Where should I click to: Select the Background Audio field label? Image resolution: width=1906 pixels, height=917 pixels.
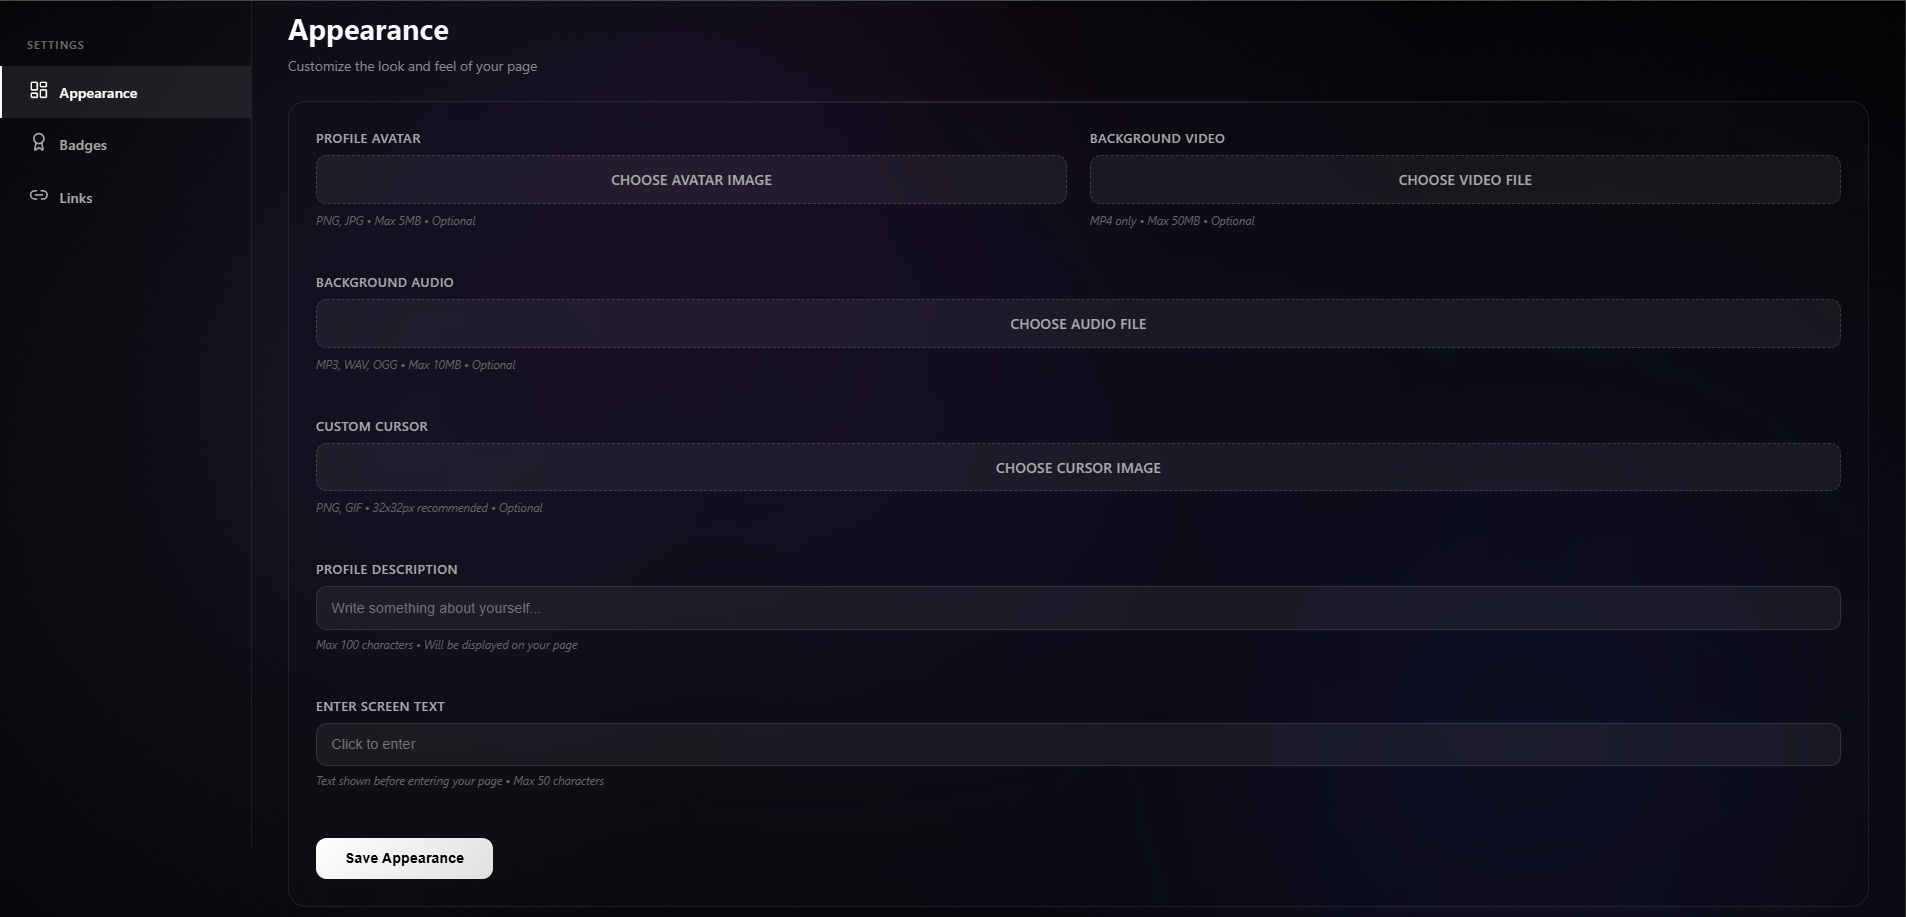[x=385, y=283]
